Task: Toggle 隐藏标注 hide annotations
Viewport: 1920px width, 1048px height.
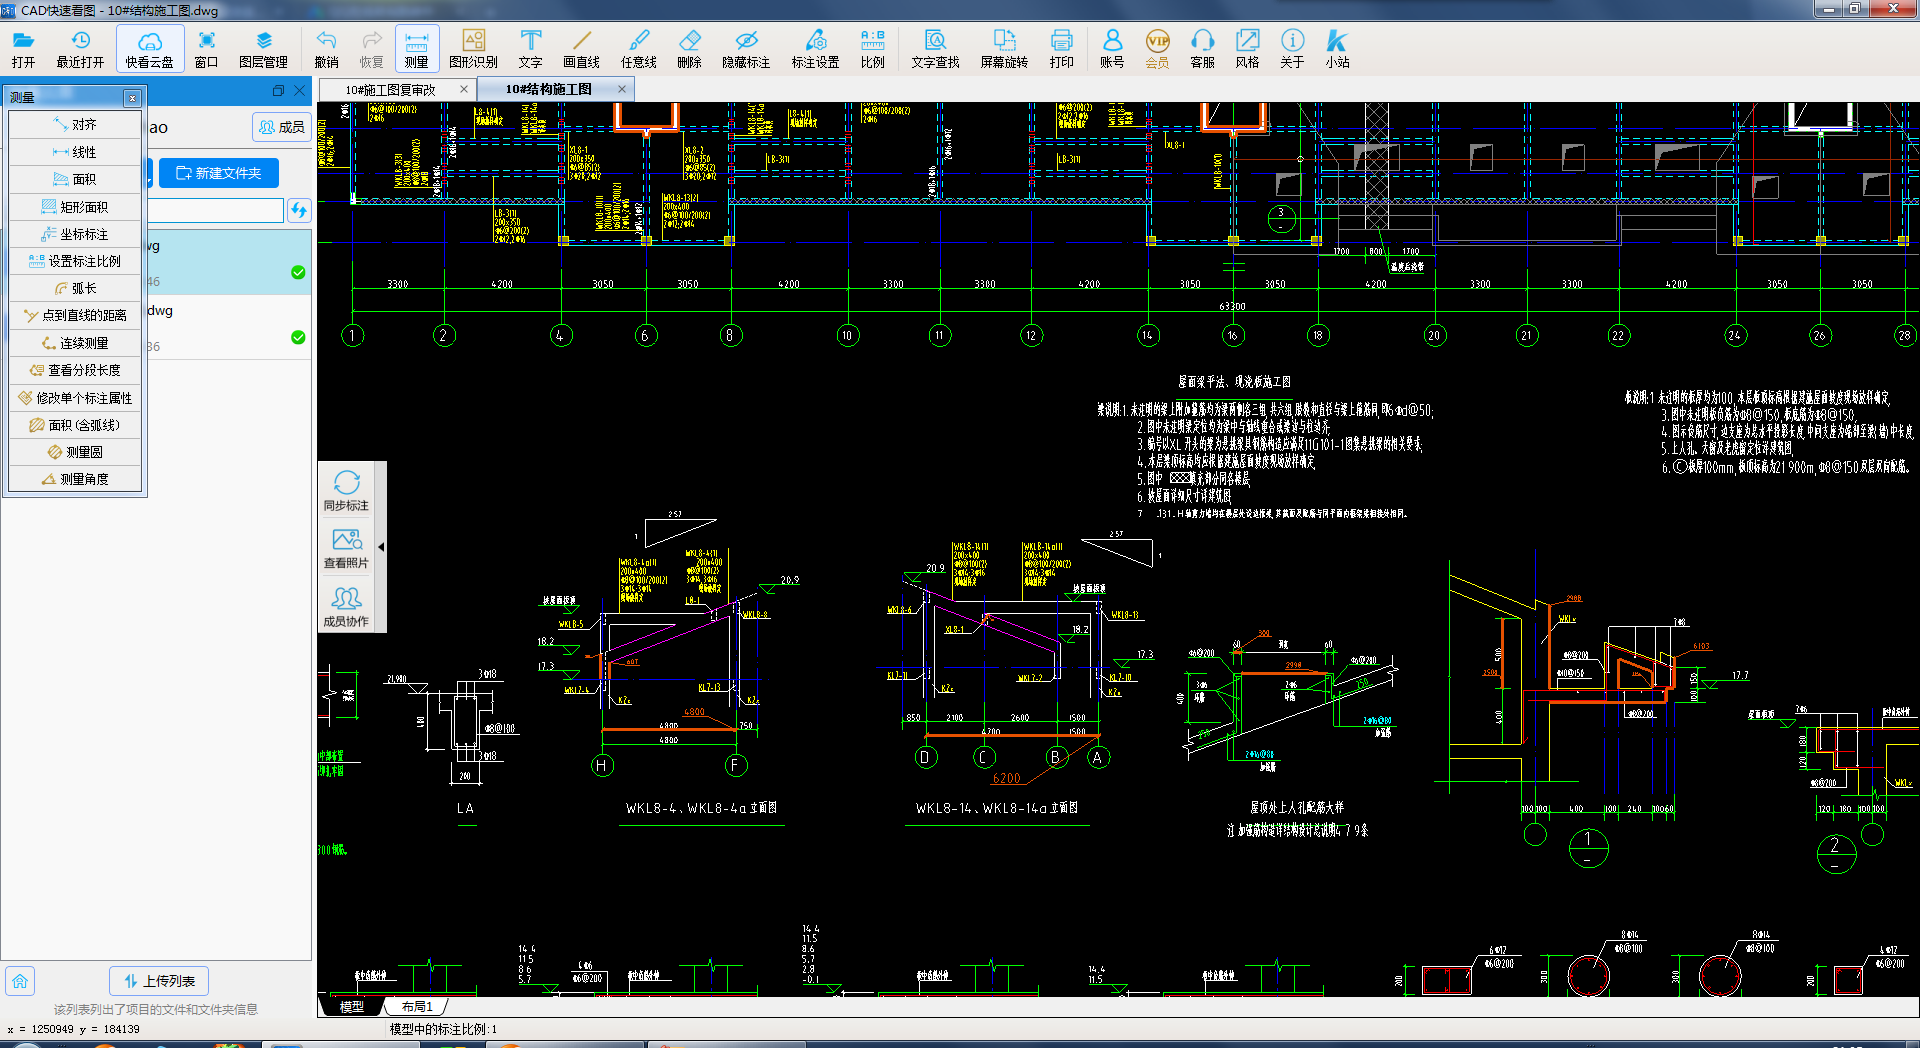Action: pyautogui.click(x=746, y=49)
